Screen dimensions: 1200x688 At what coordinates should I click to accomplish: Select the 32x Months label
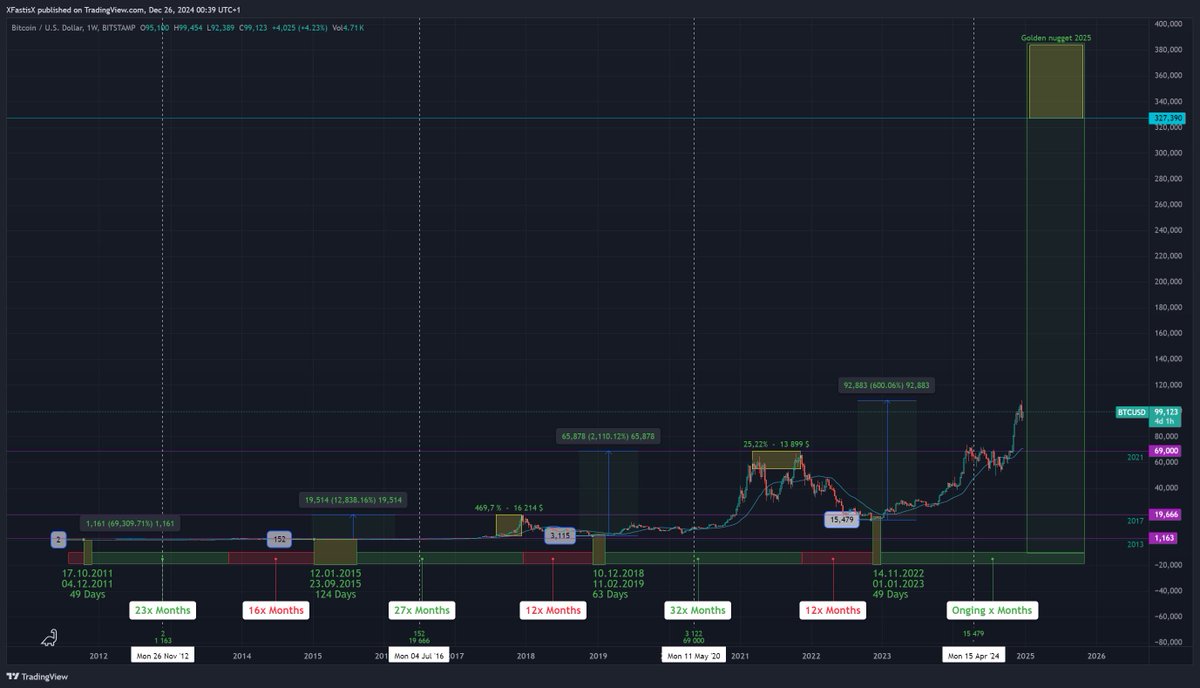tap(697, 610)
